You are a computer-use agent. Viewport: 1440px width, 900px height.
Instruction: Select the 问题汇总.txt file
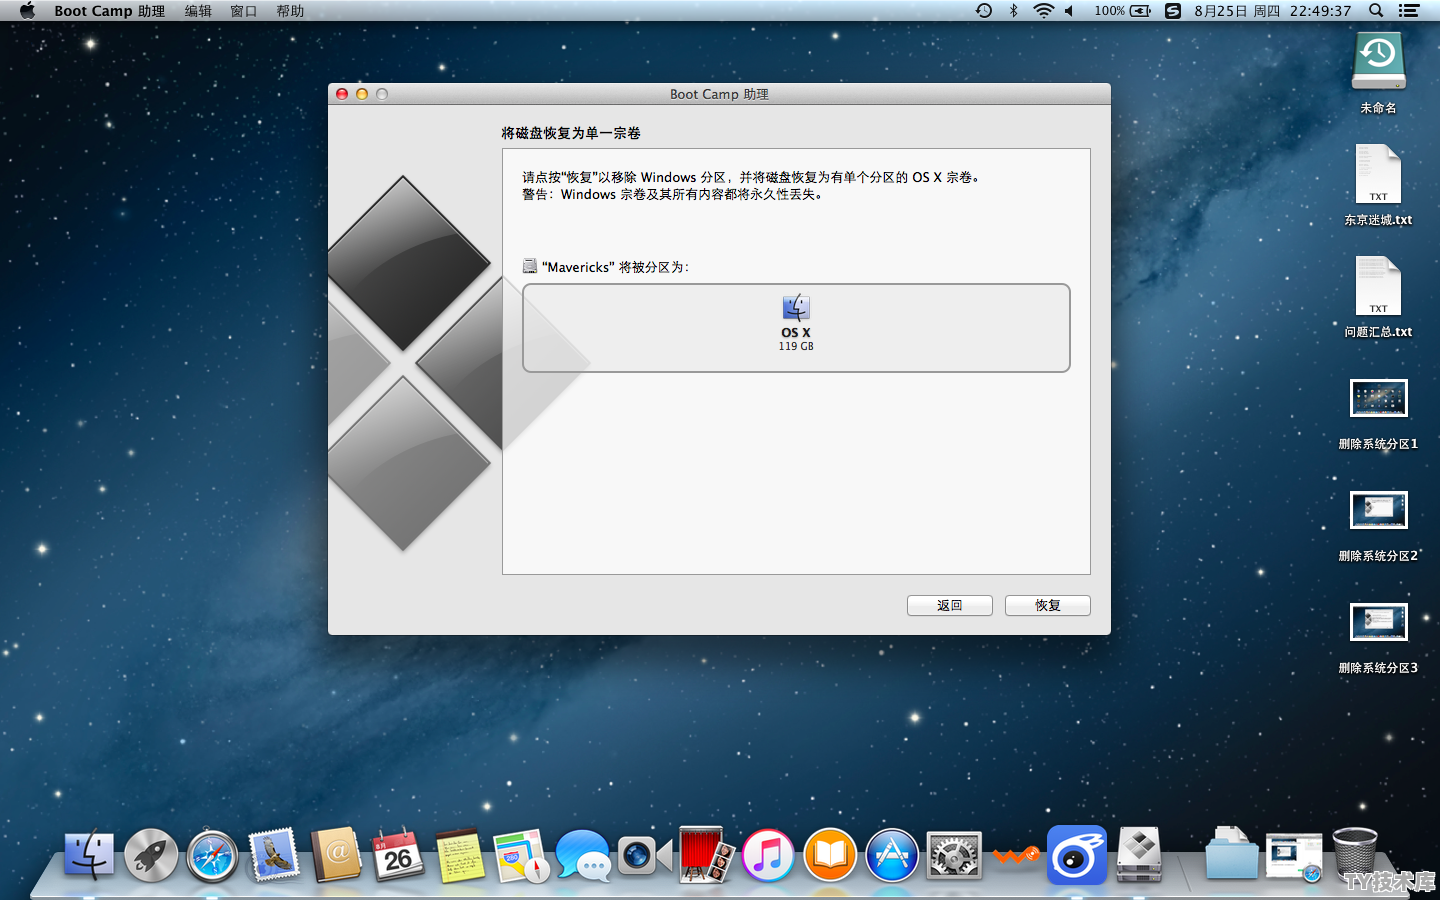[x=1378, y=287]
